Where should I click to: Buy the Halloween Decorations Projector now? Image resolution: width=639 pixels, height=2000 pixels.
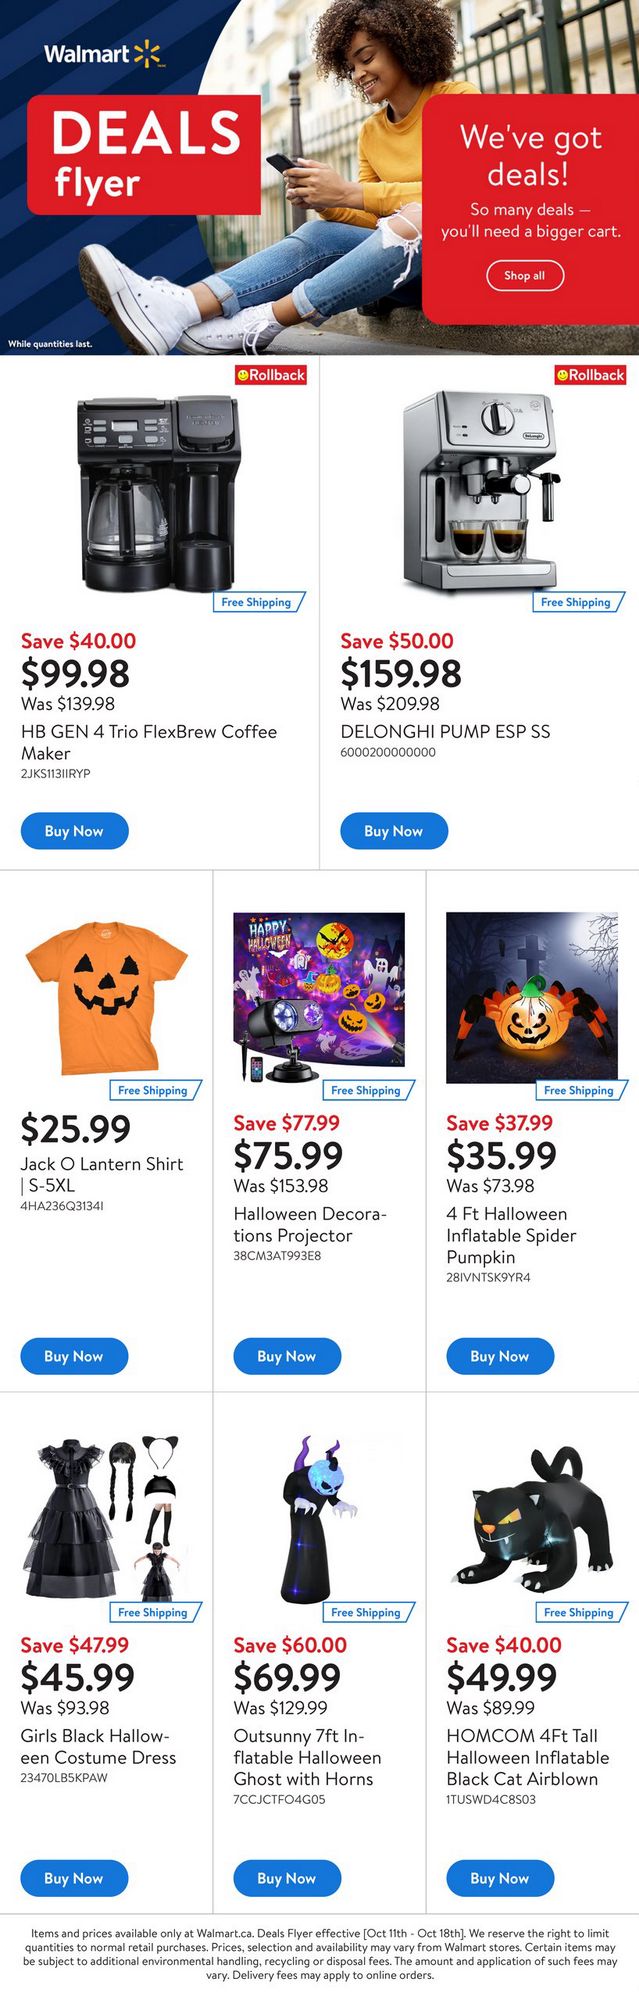287,1356
